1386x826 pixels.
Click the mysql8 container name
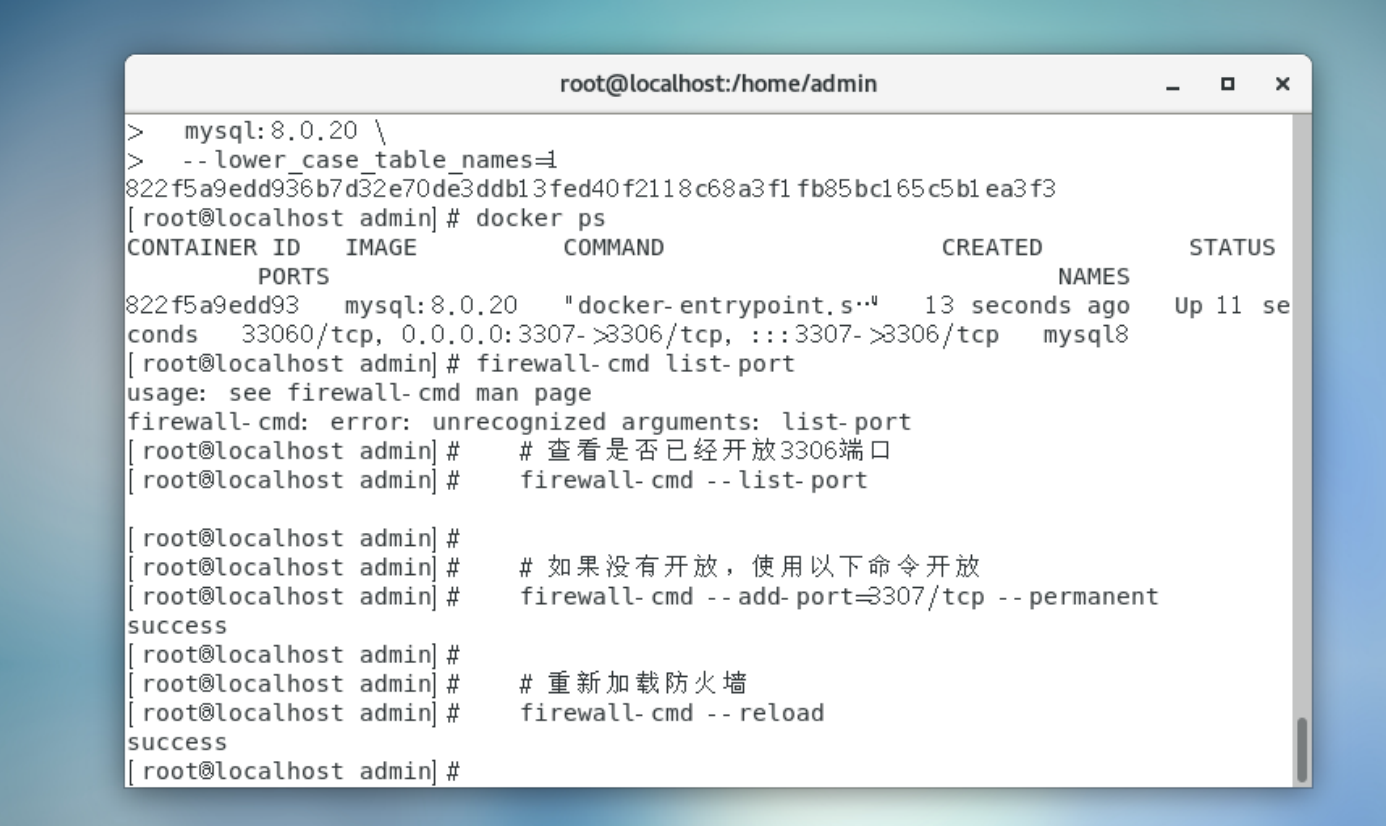[1085, 334]
